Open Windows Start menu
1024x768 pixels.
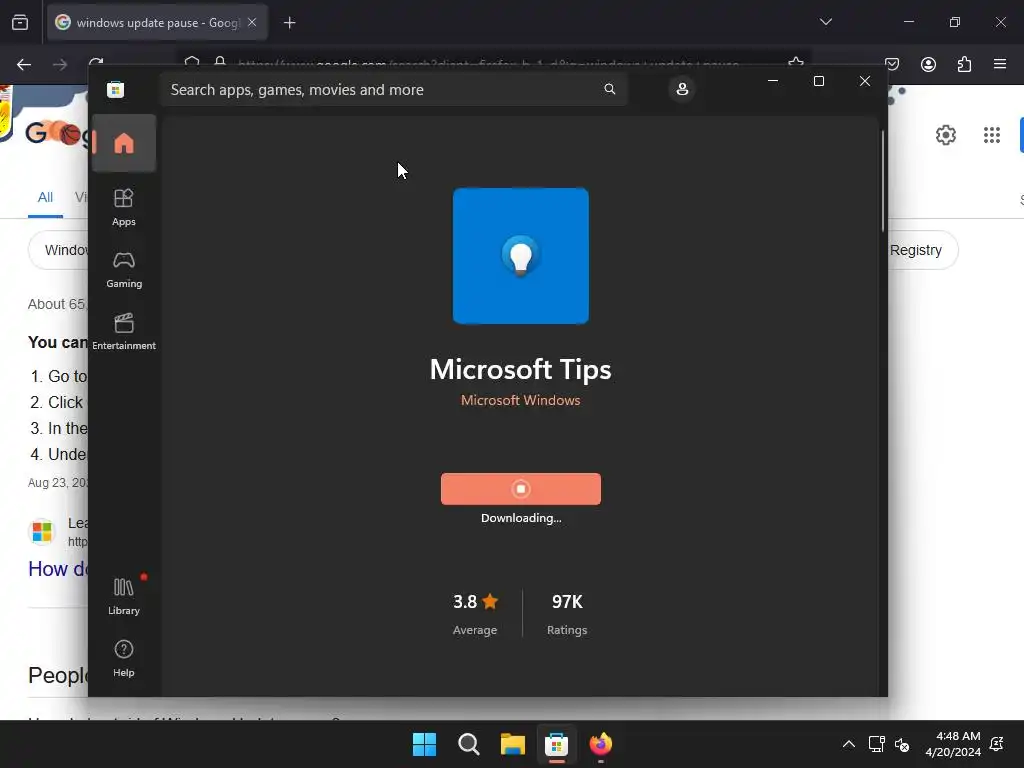point(424,744)
